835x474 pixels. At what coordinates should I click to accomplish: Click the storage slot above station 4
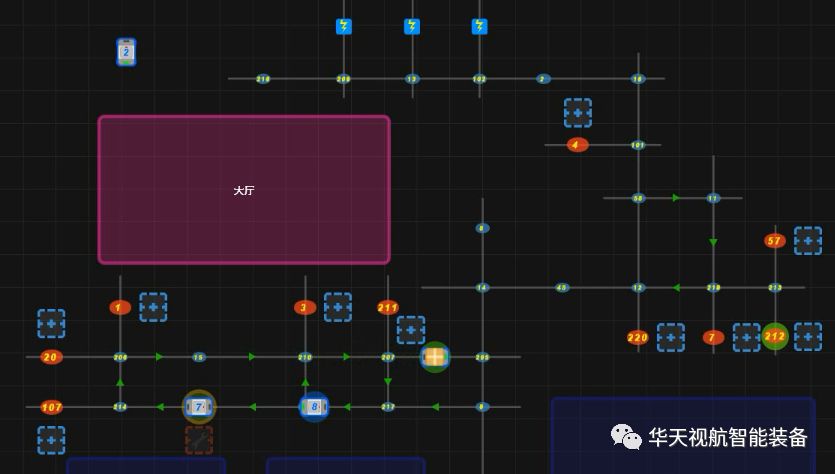578,113
